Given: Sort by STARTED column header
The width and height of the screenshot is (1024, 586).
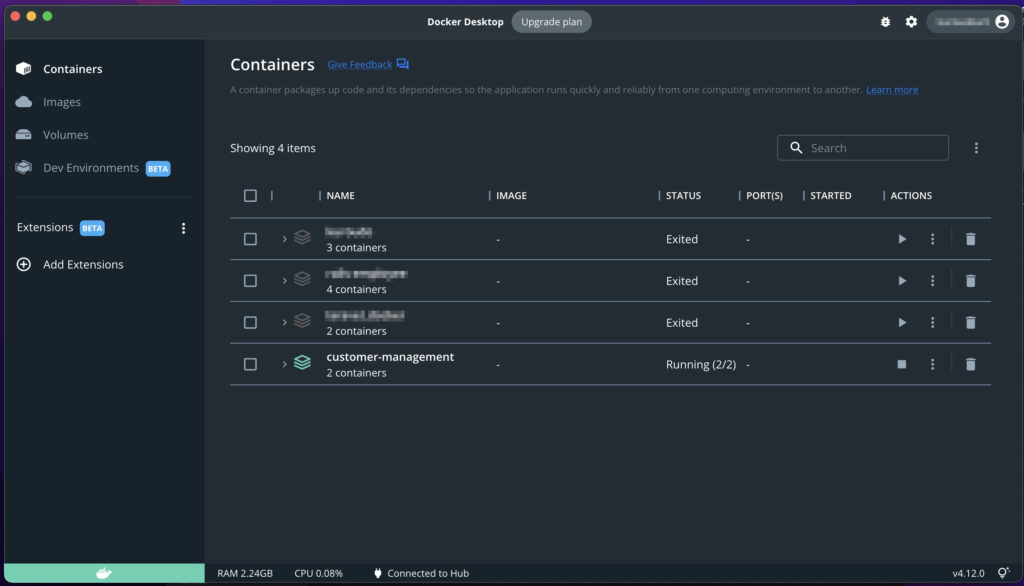Looking at the screenshot, I should pyautogui.click(x=830, y=195).
